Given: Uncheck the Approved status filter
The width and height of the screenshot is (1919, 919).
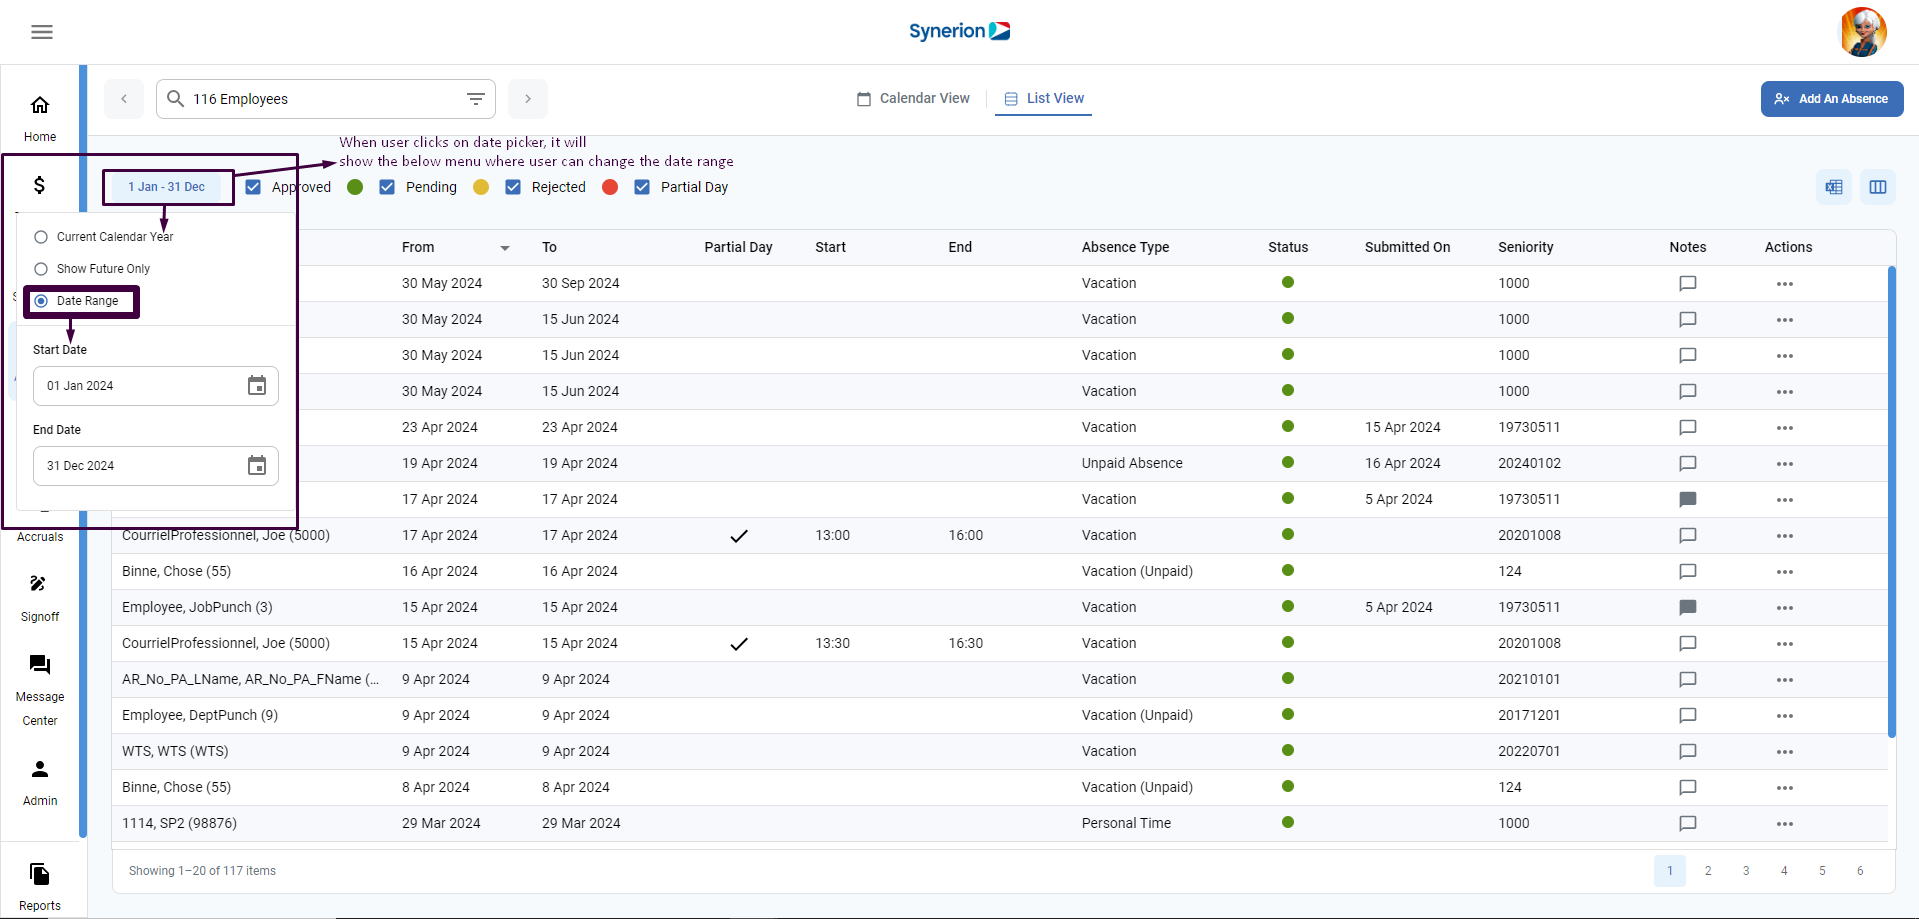Looking at the screenshot, I should [253, 187].
